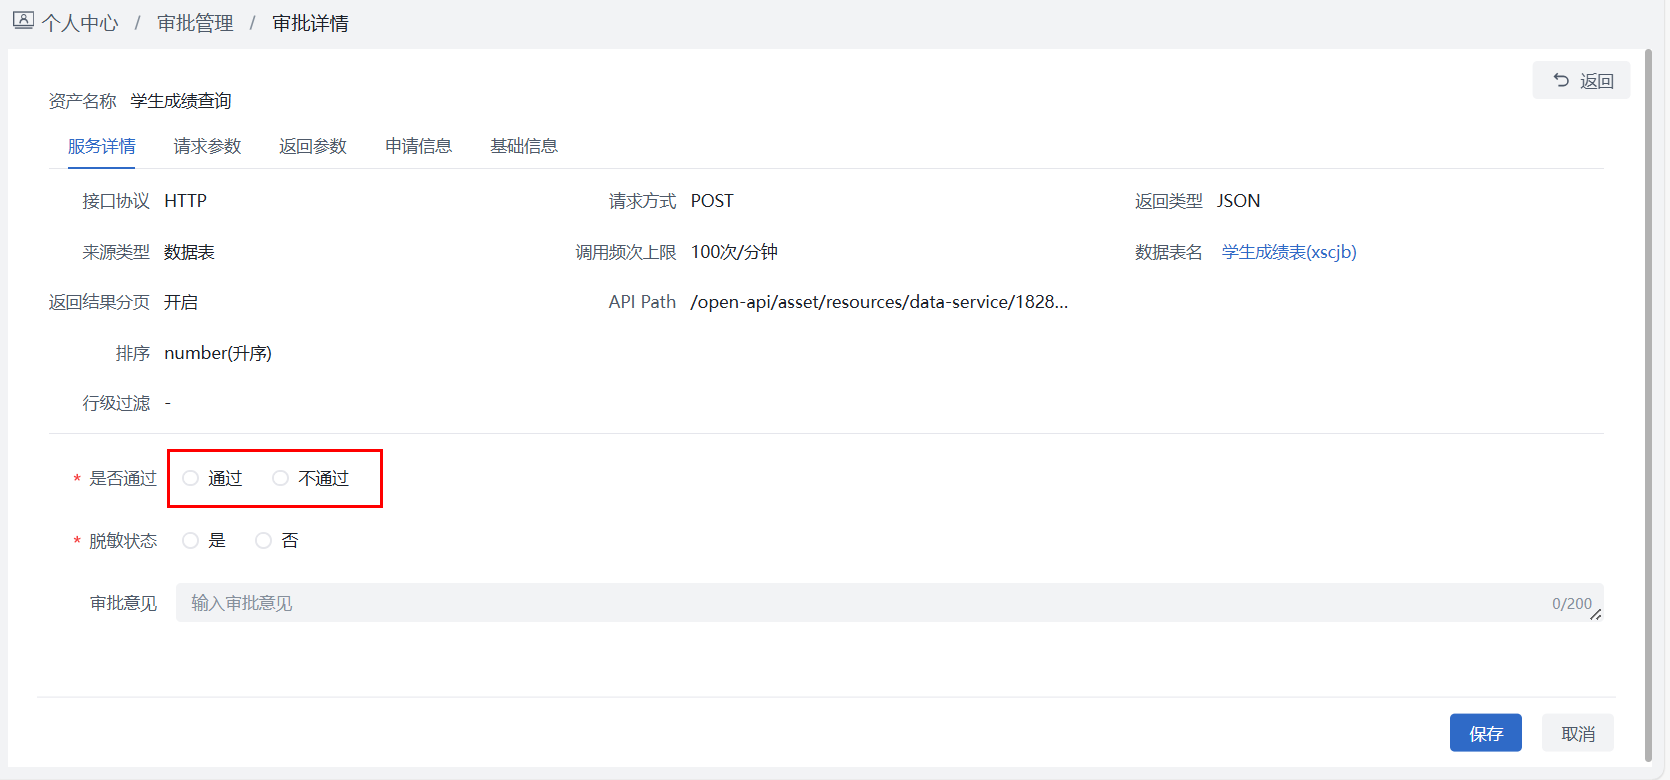Click the 100次/分钟 frequency value
The image size is (1670, 780).
tap(734, 252)
